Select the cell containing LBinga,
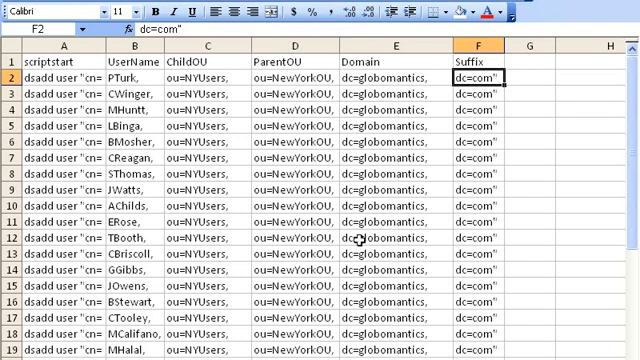Viewport: 640px width, 360px height. point(135,126)
